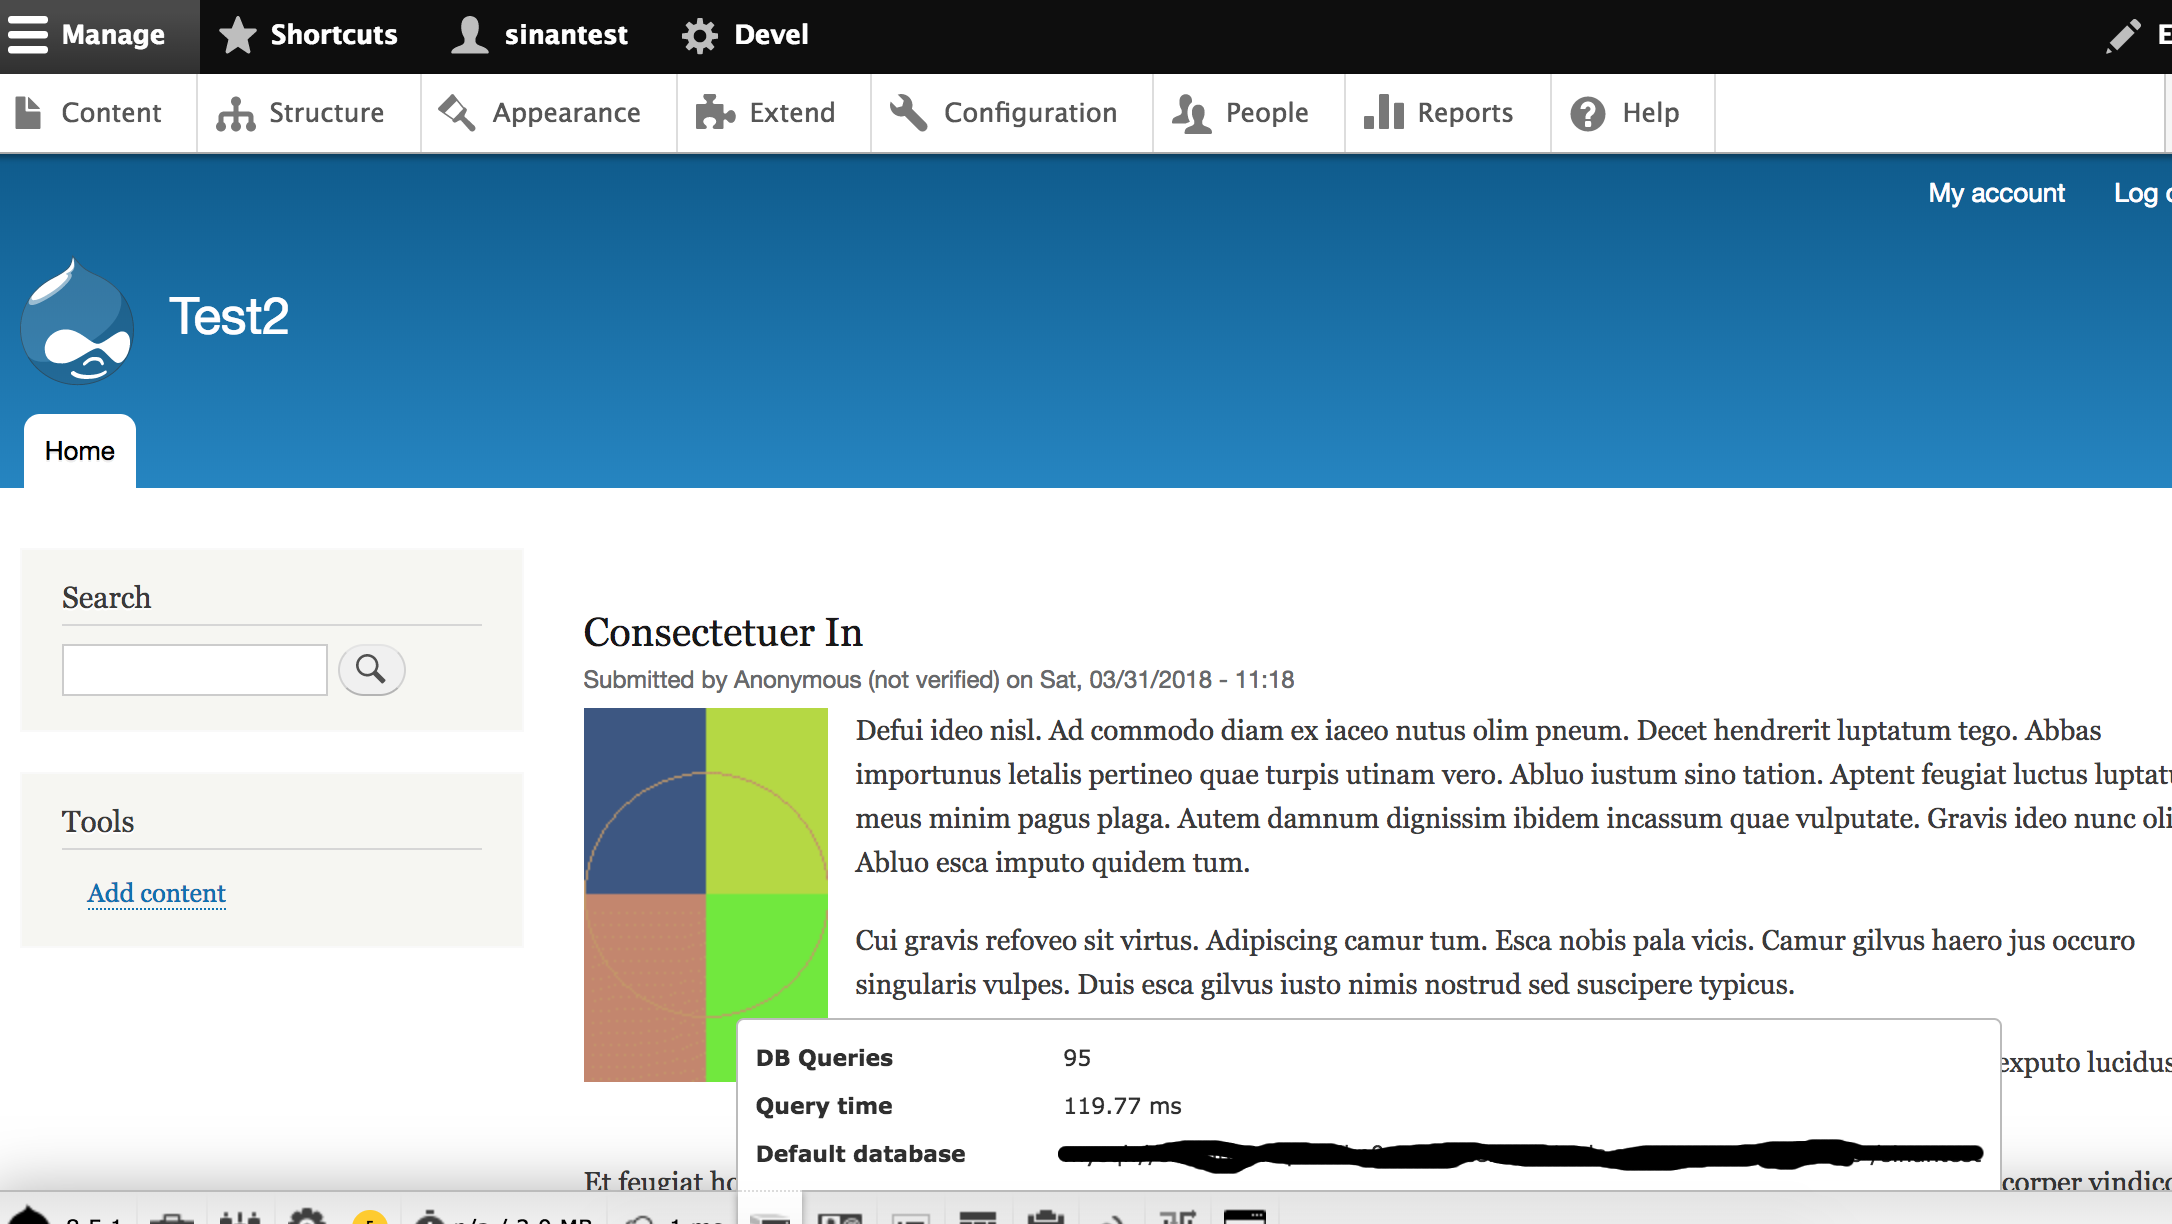This screenshot has height=1224, width=2172.
Task: Expand the yellow warning badge in profiler toolbar
Action: (372, 1218)
